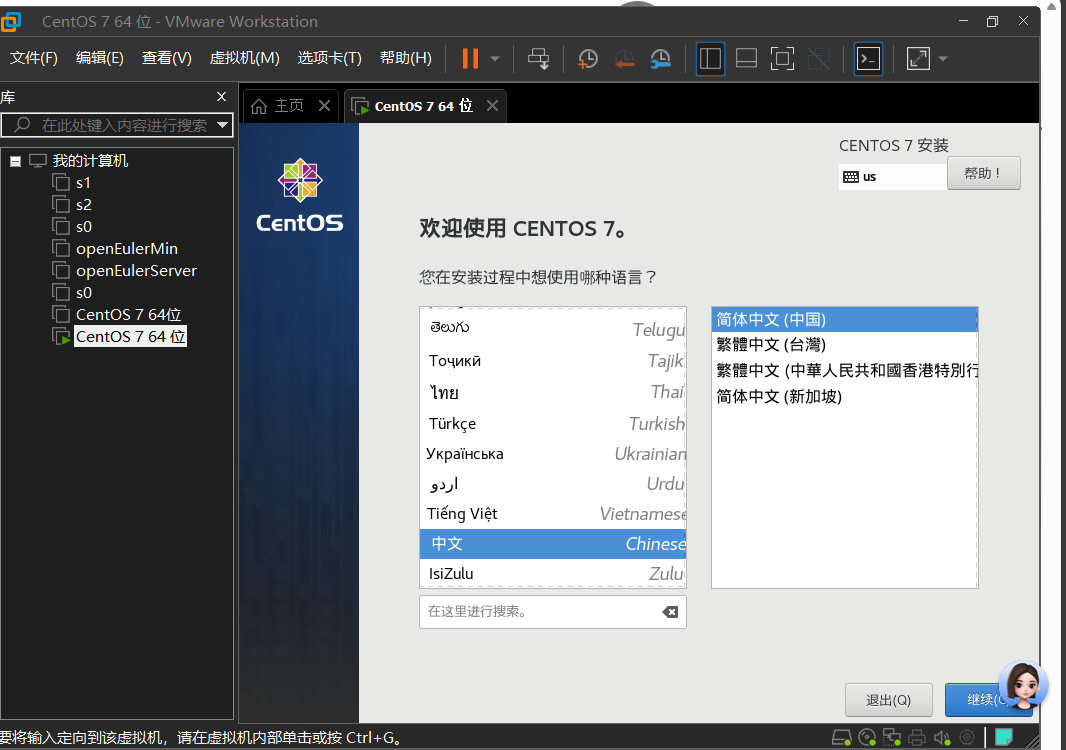Select Tajik in the language list

click(x=553, y=360)
